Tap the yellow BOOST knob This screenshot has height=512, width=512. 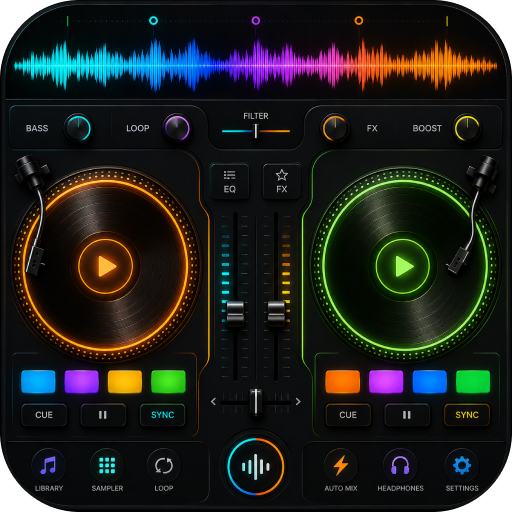pos(467,128)
